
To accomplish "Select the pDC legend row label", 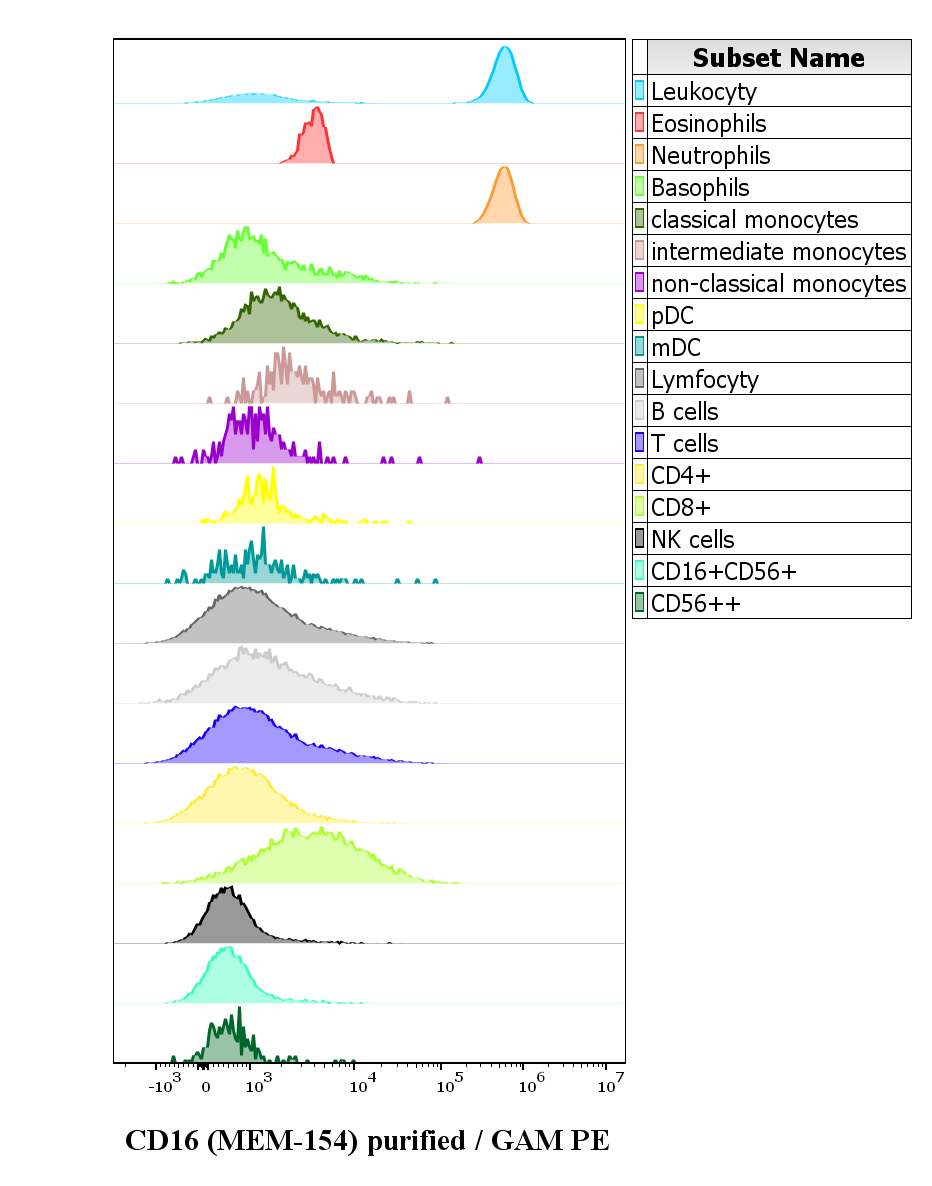I will [x=672, y=315].
